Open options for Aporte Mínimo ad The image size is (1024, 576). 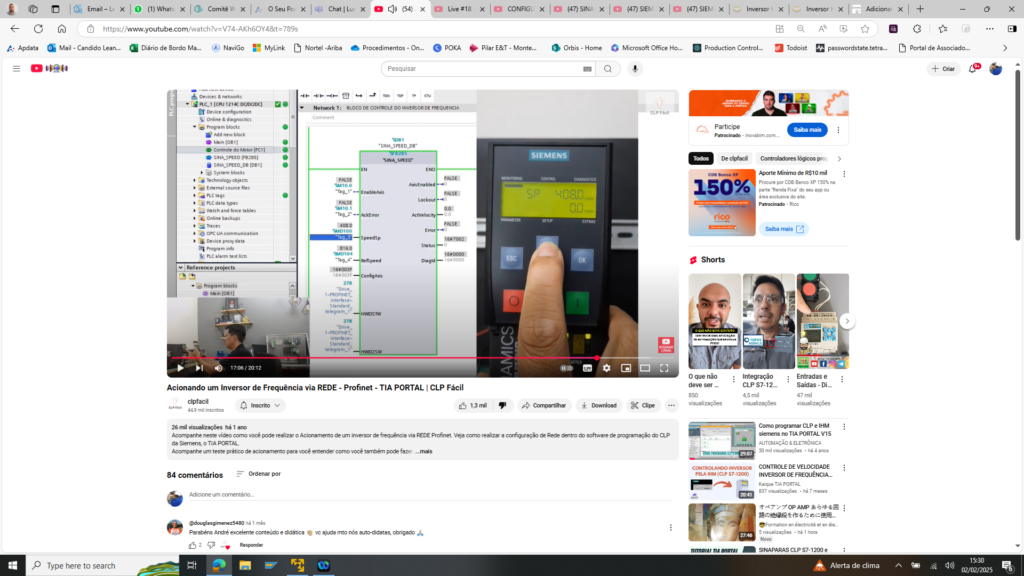[844, 174]
